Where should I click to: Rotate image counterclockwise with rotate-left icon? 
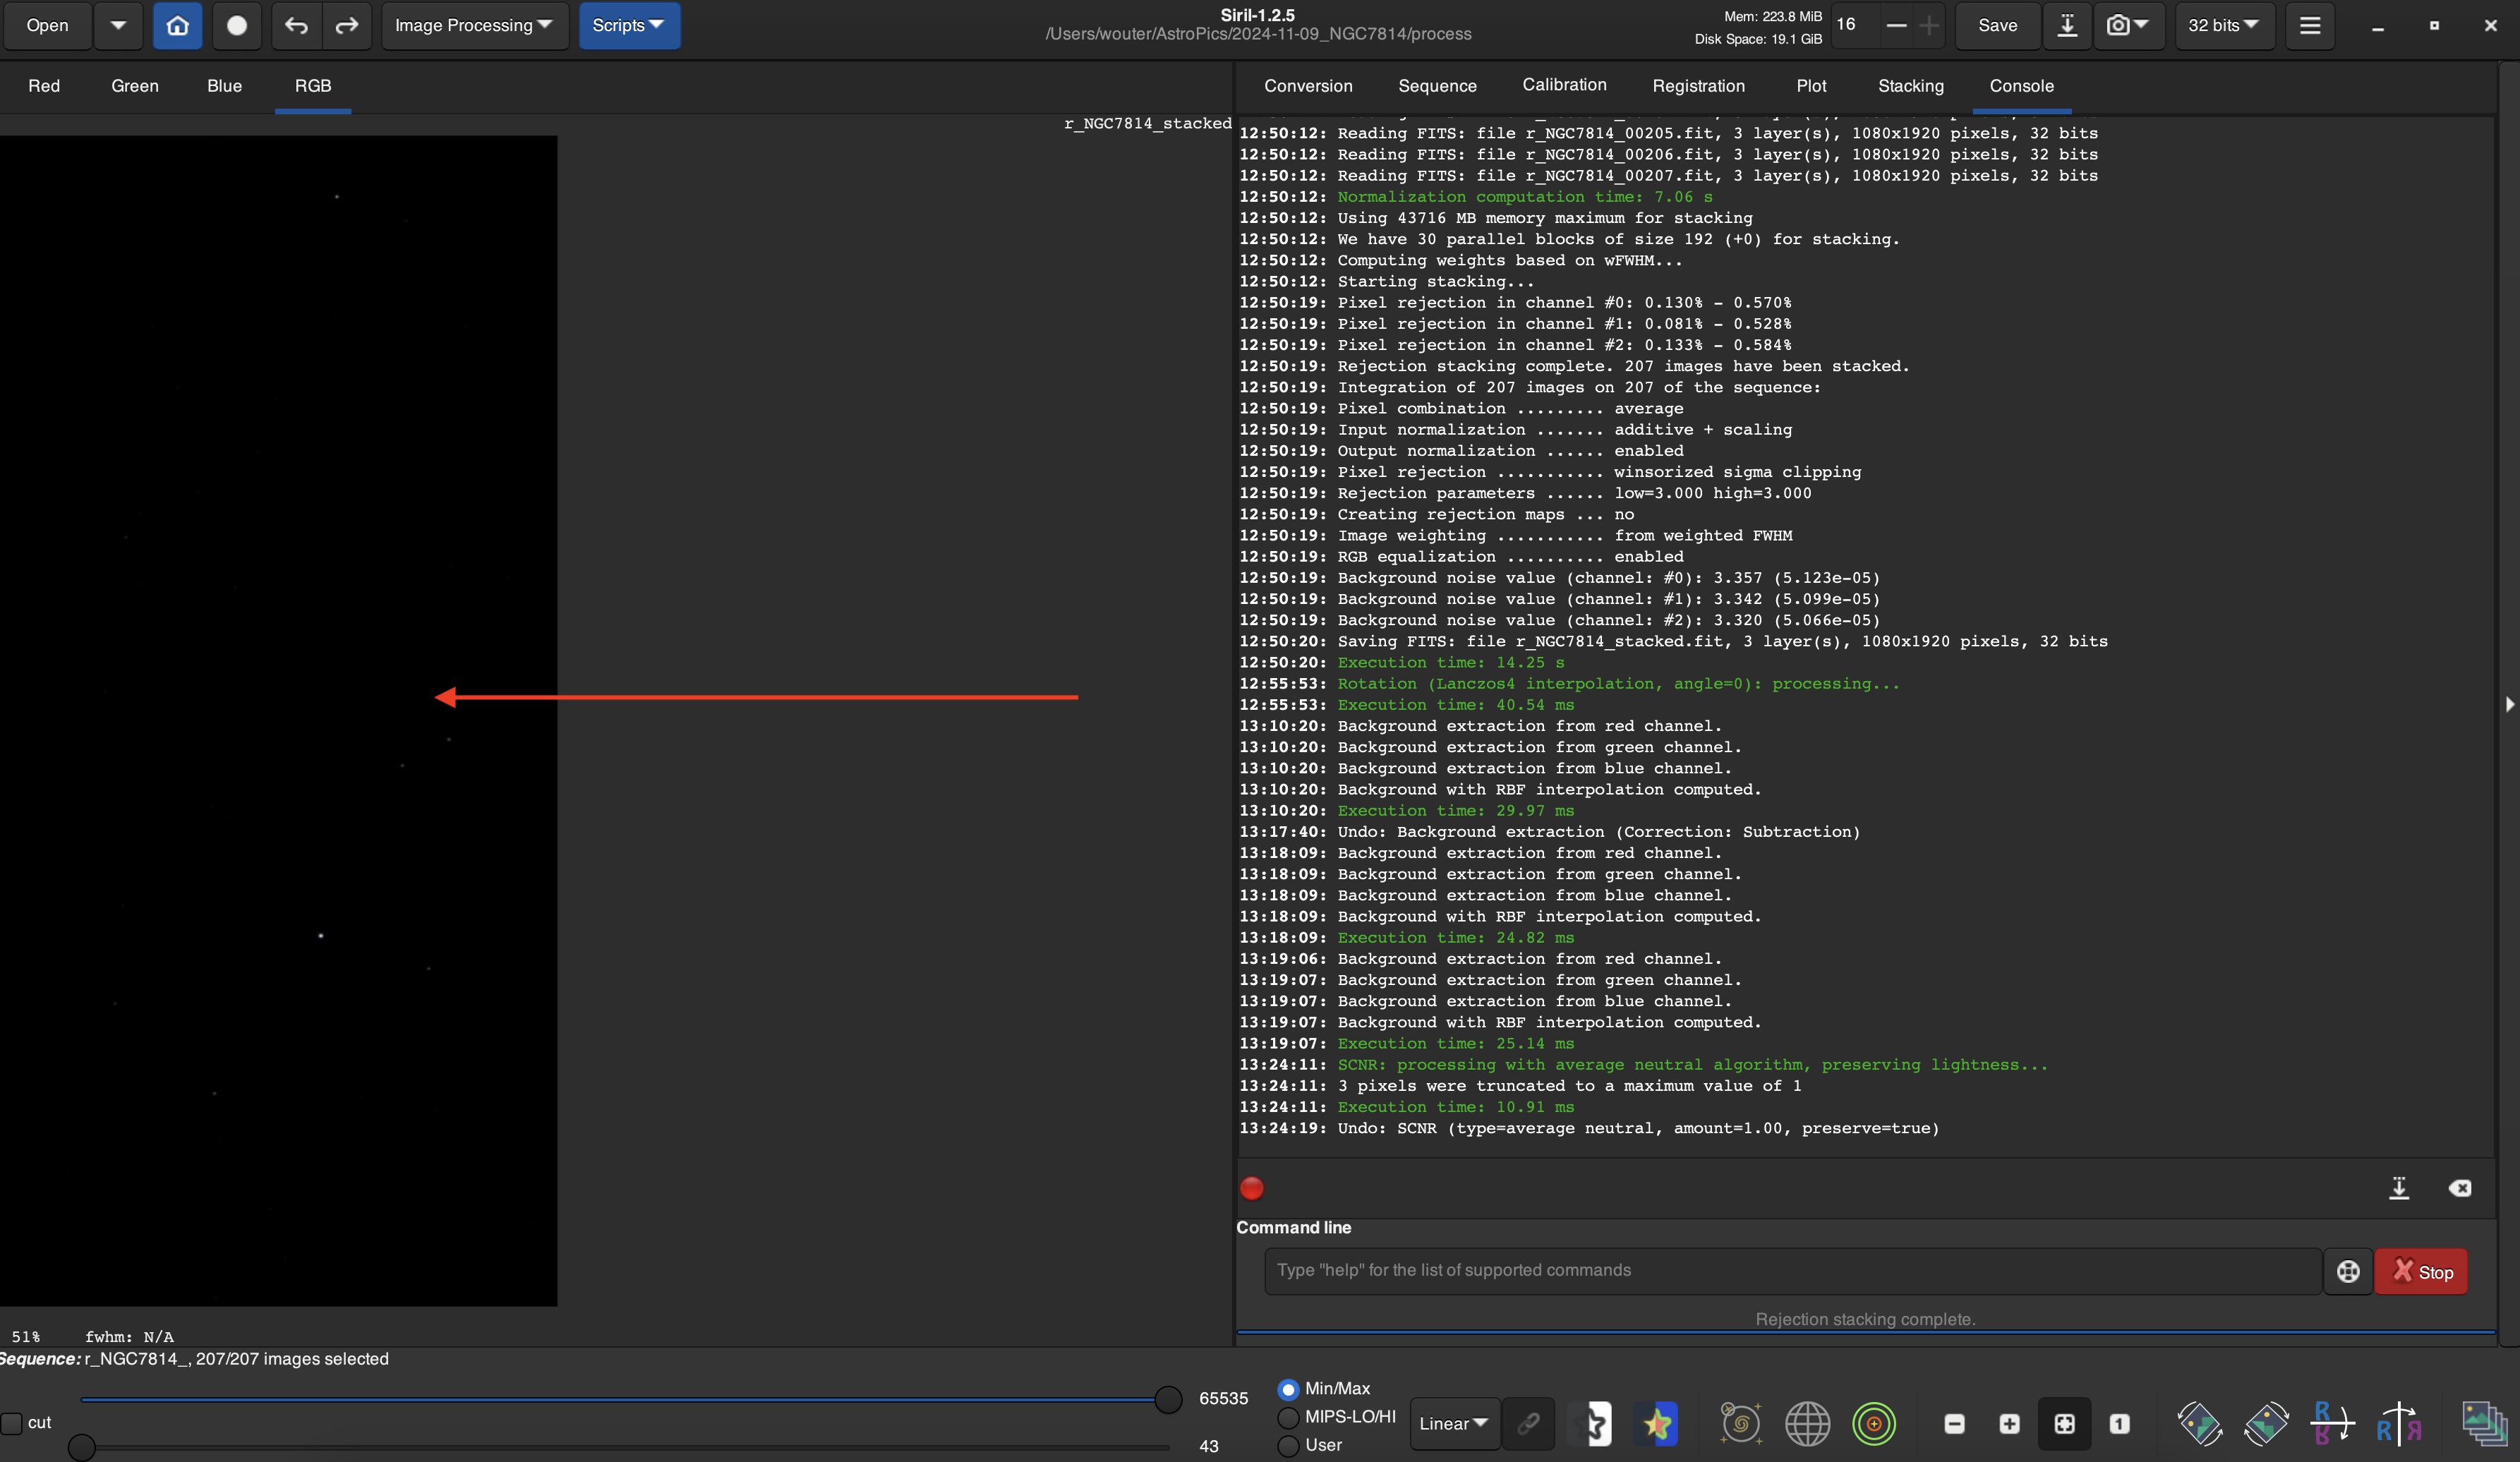tap(2199, 1423)
